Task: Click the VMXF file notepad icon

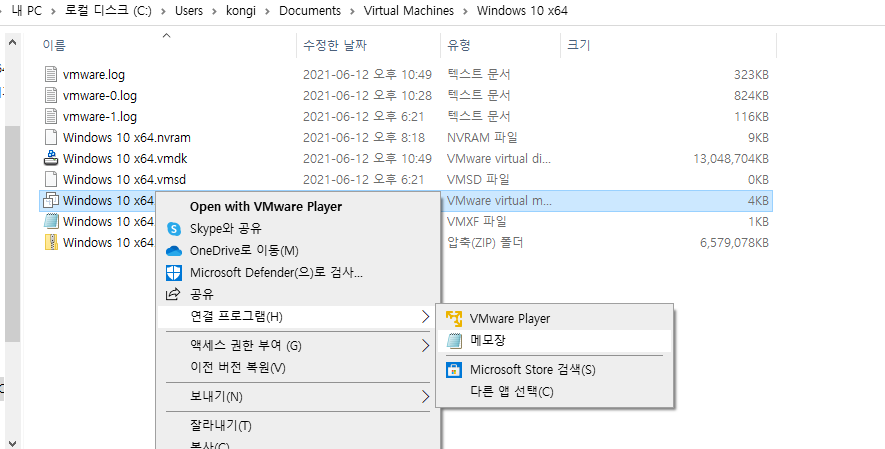Action: [x=51, y=221]
